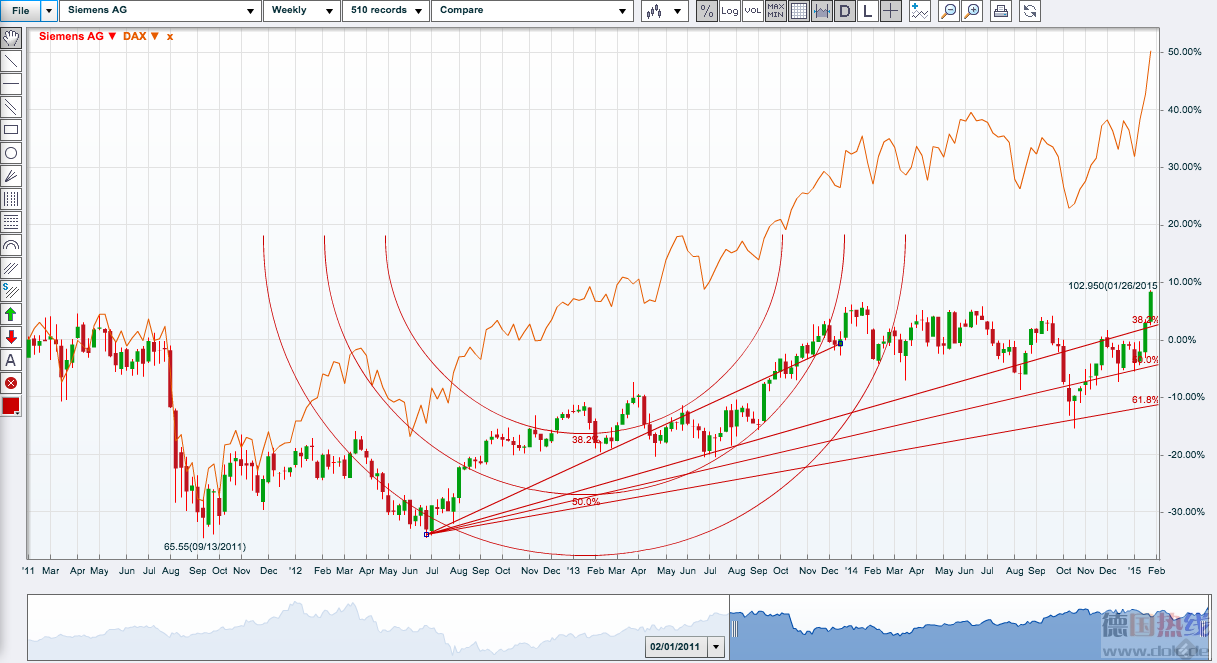Remove the DAX comparison with x

point(170,37)
